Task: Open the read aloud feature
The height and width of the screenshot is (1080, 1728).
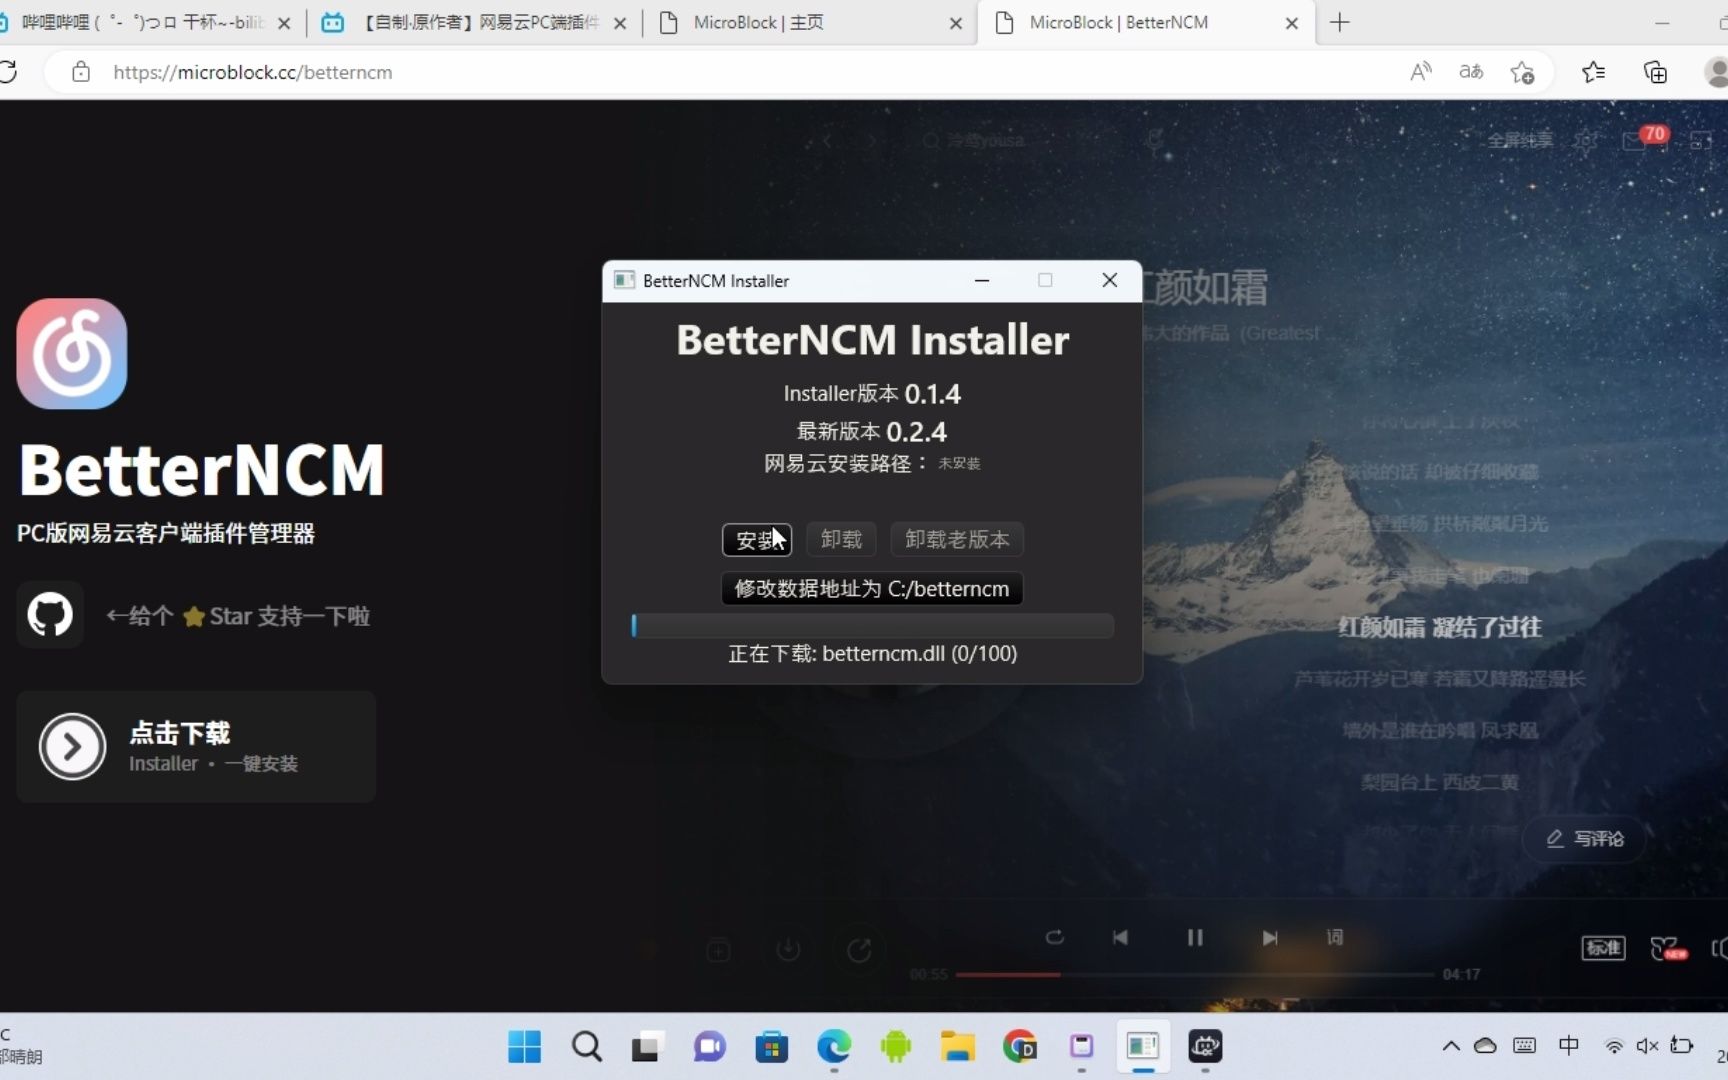Action: click(1421, 72)
